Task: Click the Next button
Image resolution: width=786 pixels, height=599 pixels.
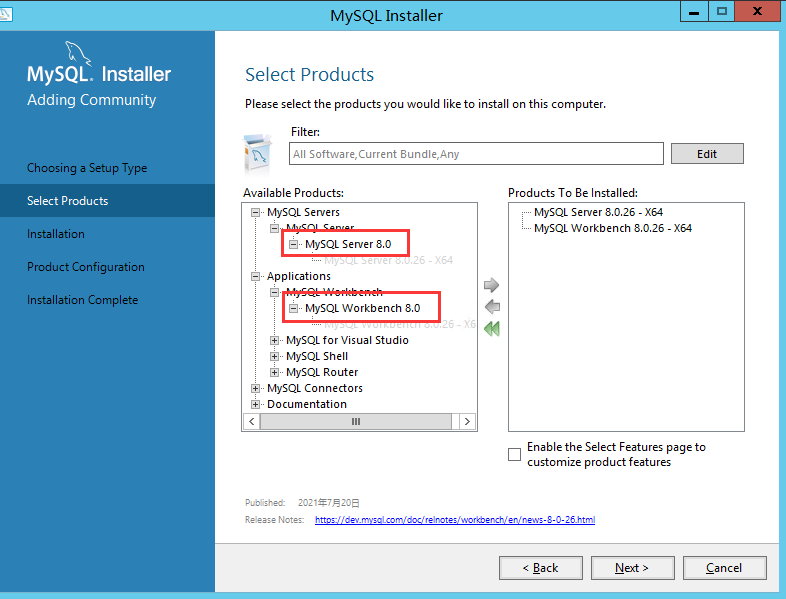Action: [632, 568]
